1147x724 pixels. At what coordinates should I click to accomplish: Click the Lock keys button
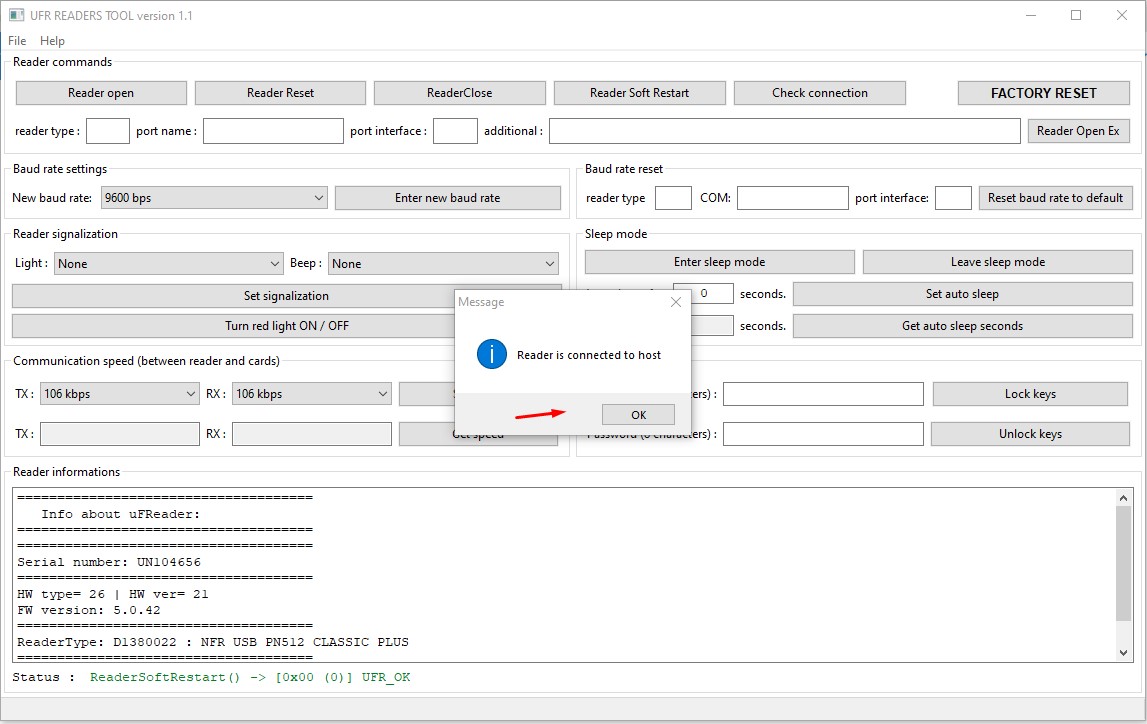[x=1030, y=393]
